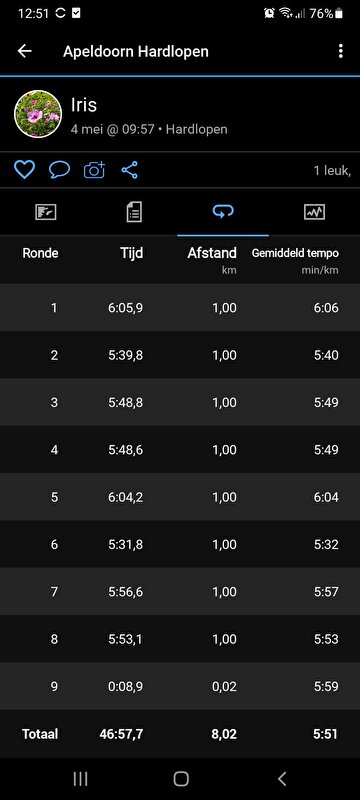360x800 pixels.
Task: Add photo using camera icon
Action: pos(94,170)
